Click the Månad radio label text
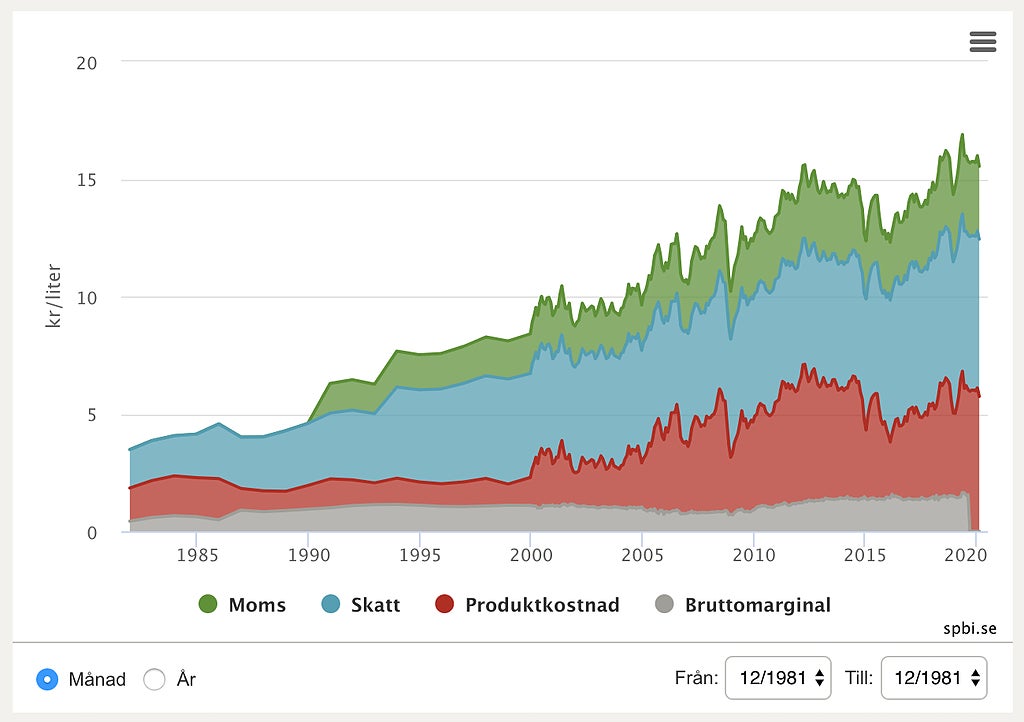Screen dimensions: 1024x722 [97, 679]
